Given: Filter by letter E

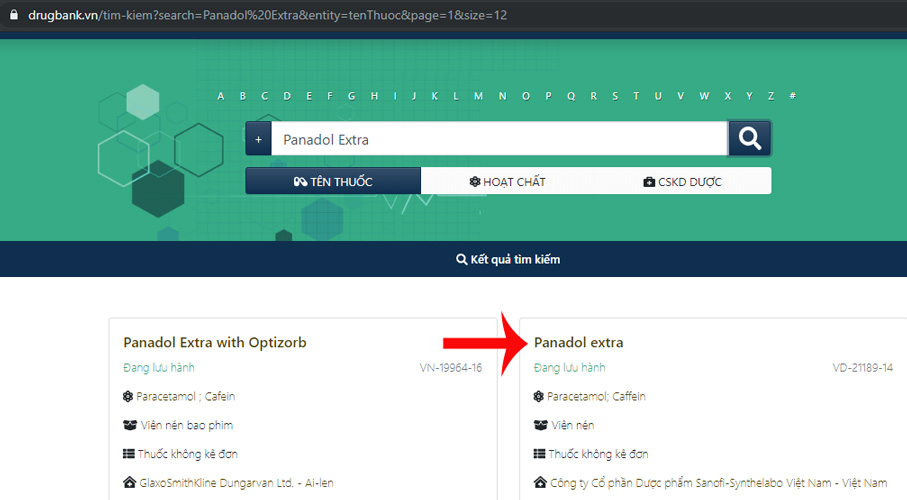Looking at the screenshot, I should (x=309, y=96).
